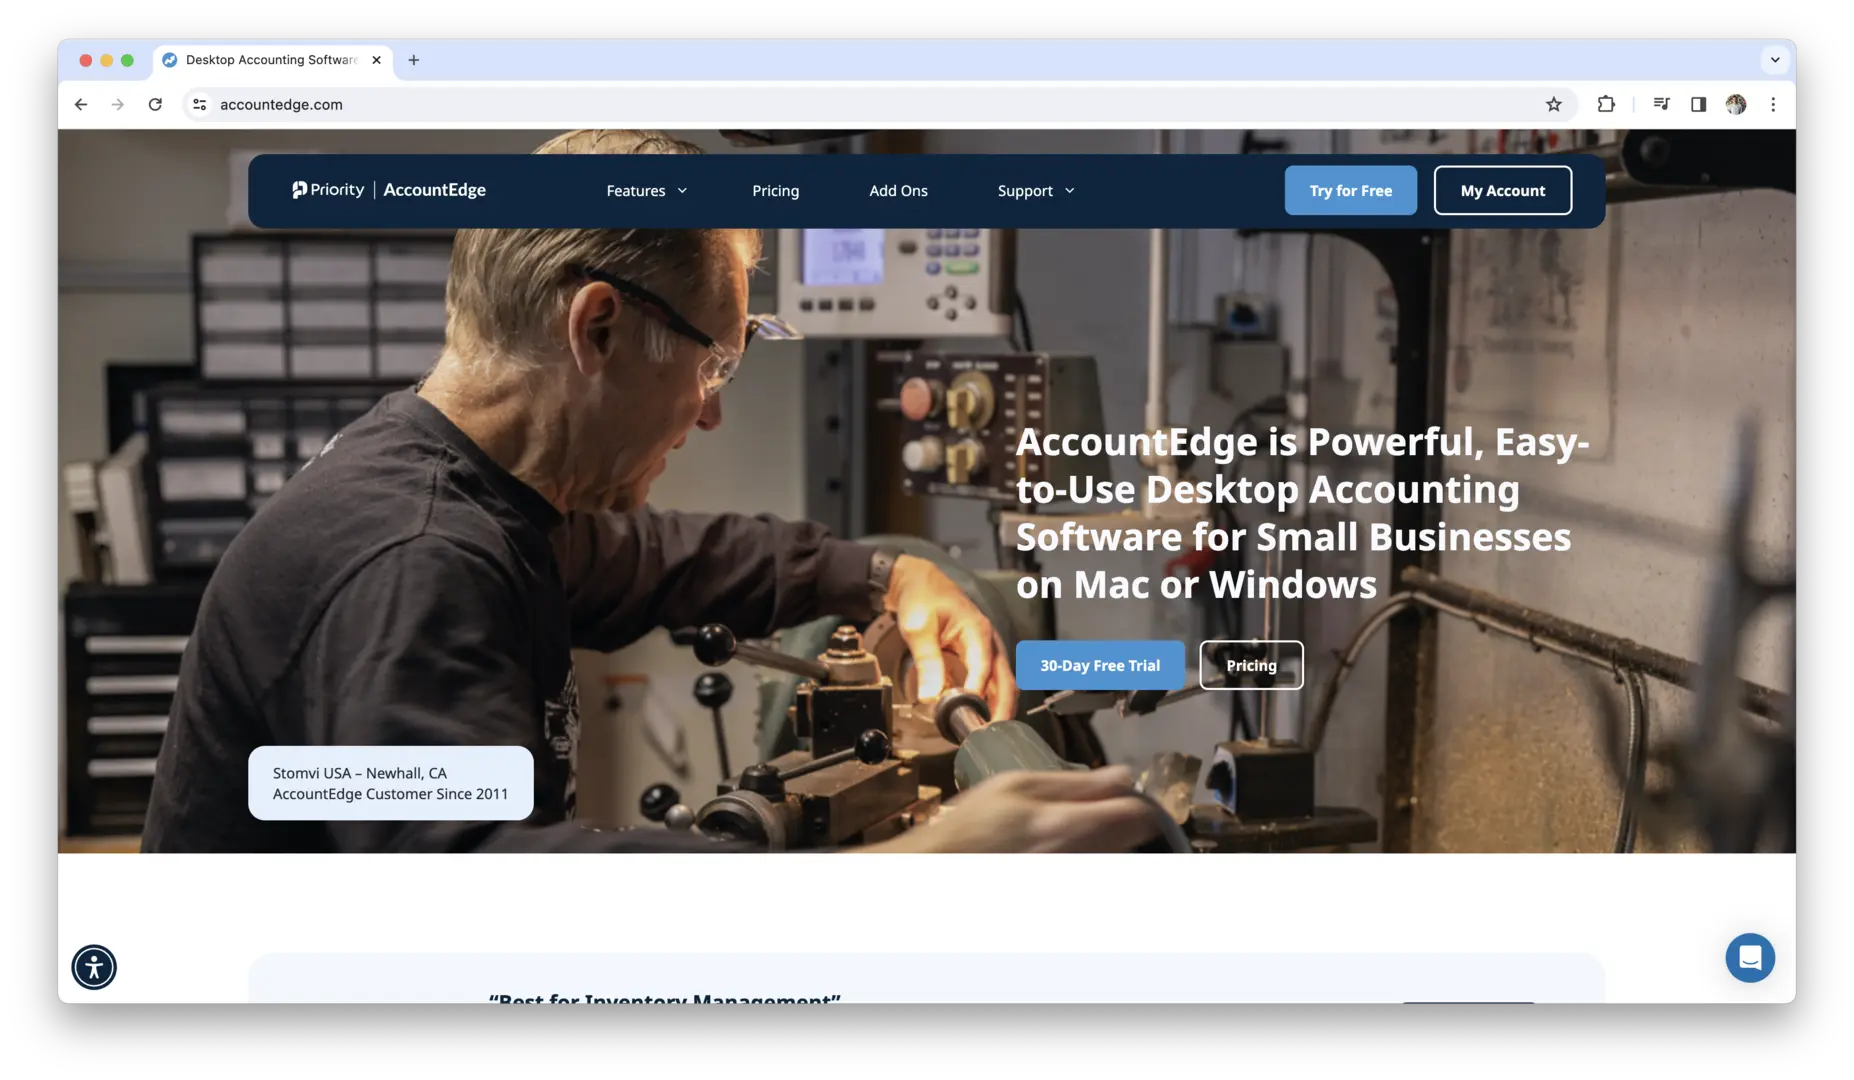This screenshot has height=1080, width=1854.
Task: Open Pricing in the navigation bar
Action: point(776,190)
